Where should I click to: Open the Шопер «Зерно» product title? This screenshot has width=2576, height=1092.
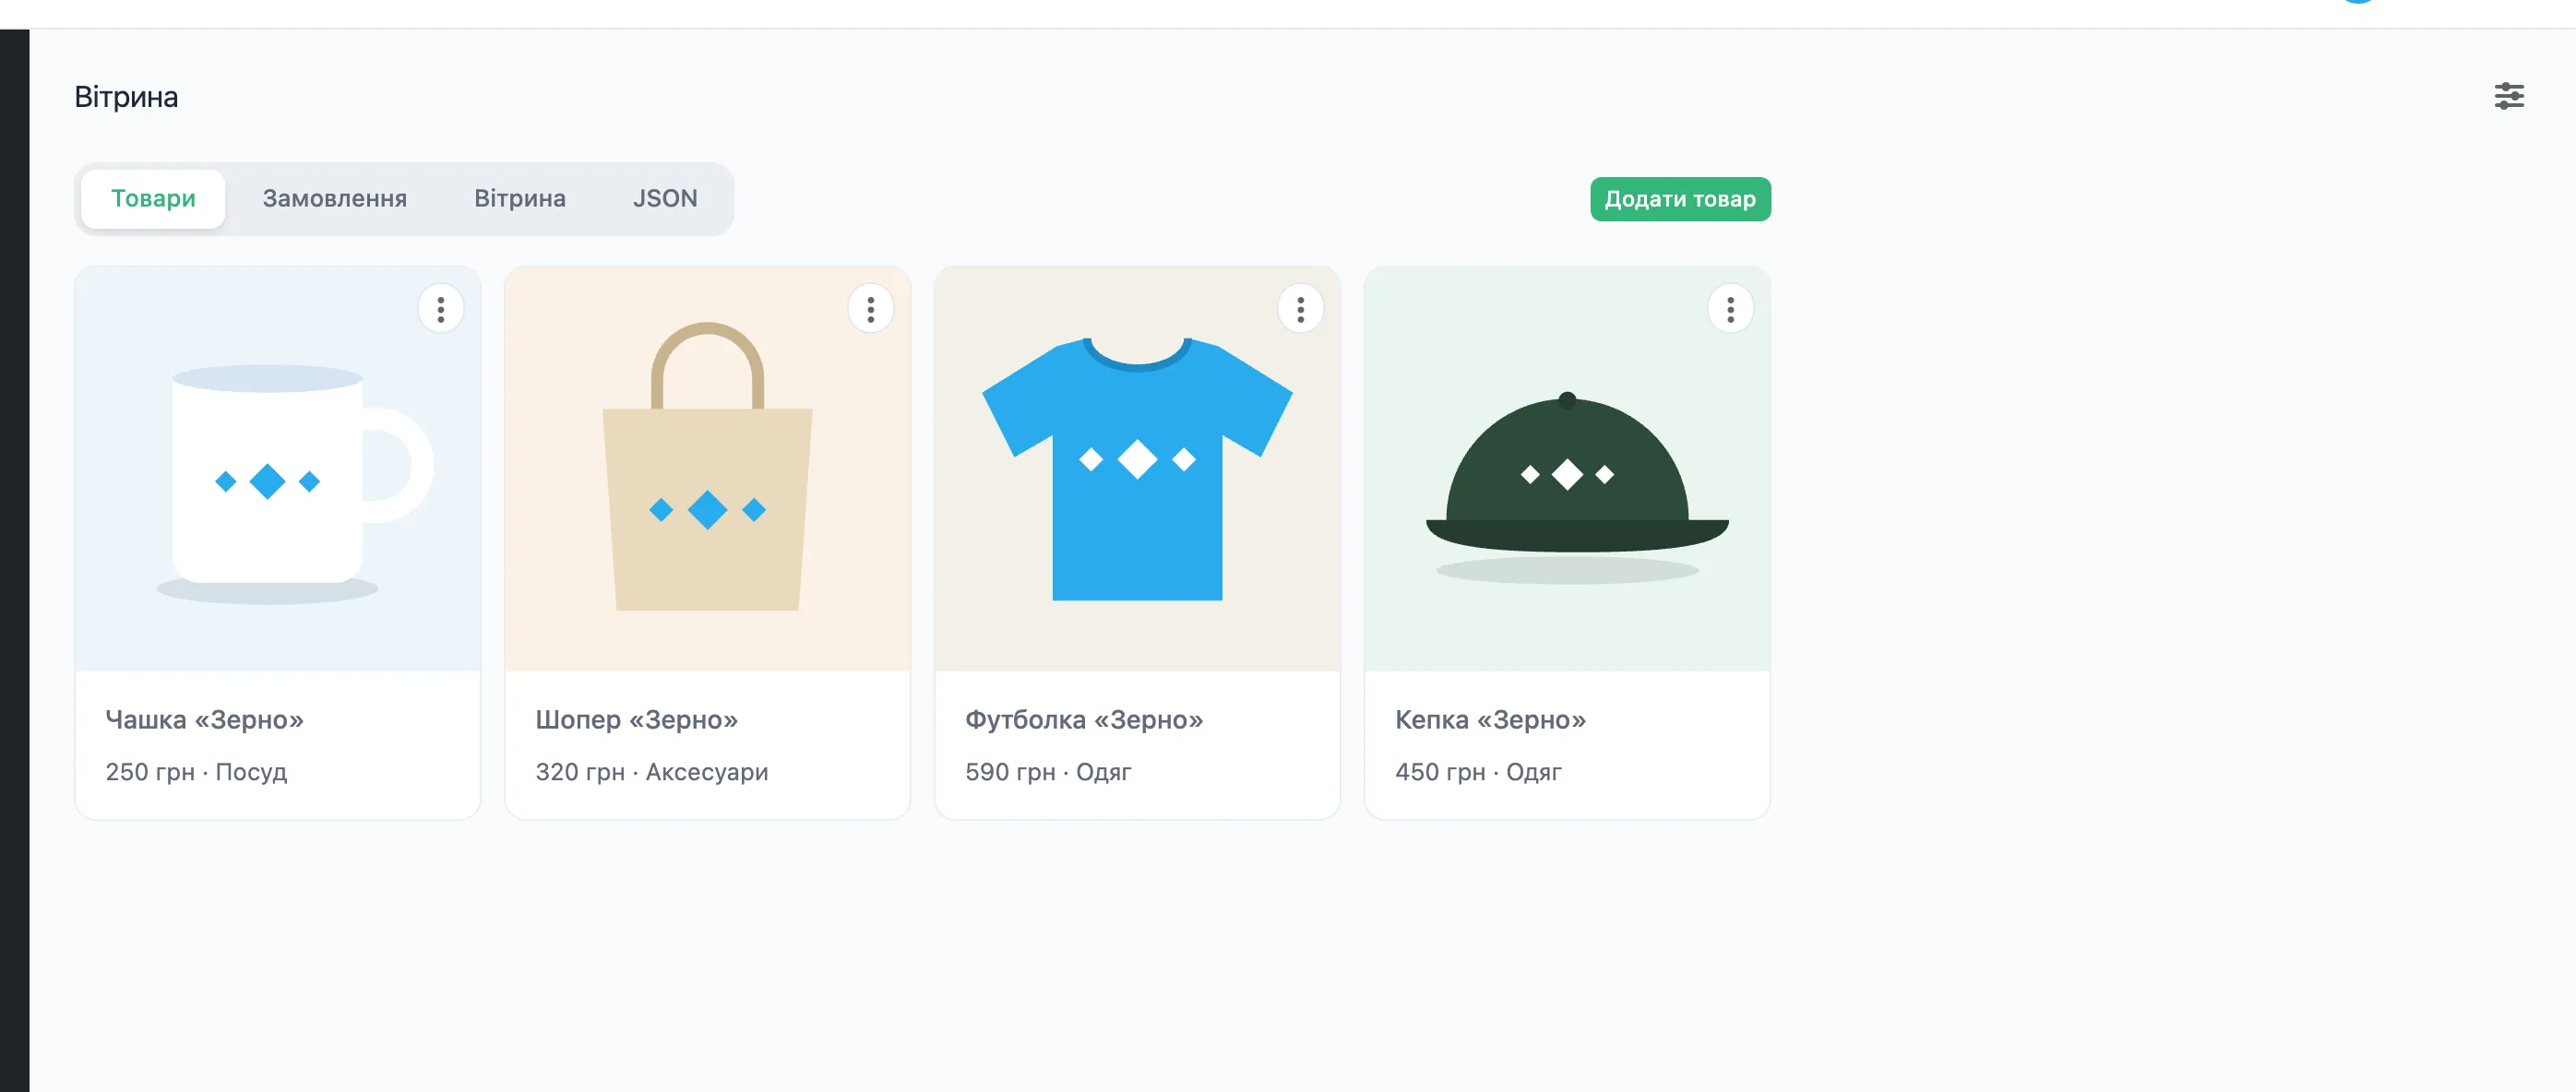637,720
